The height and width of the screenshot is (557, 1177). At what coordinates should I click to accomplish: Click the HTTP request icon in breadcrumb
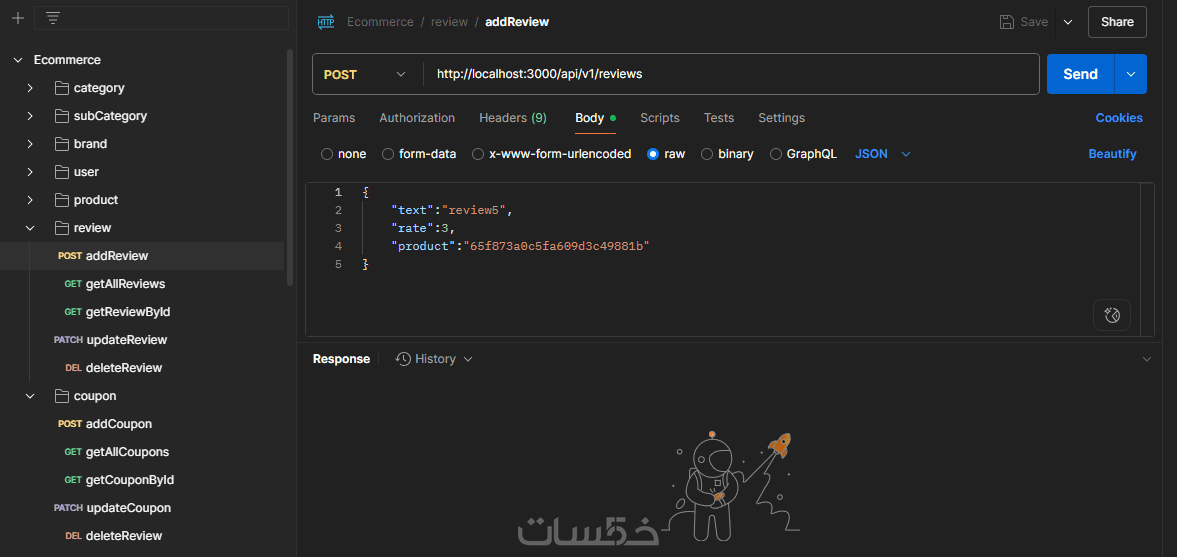[326, 22]
